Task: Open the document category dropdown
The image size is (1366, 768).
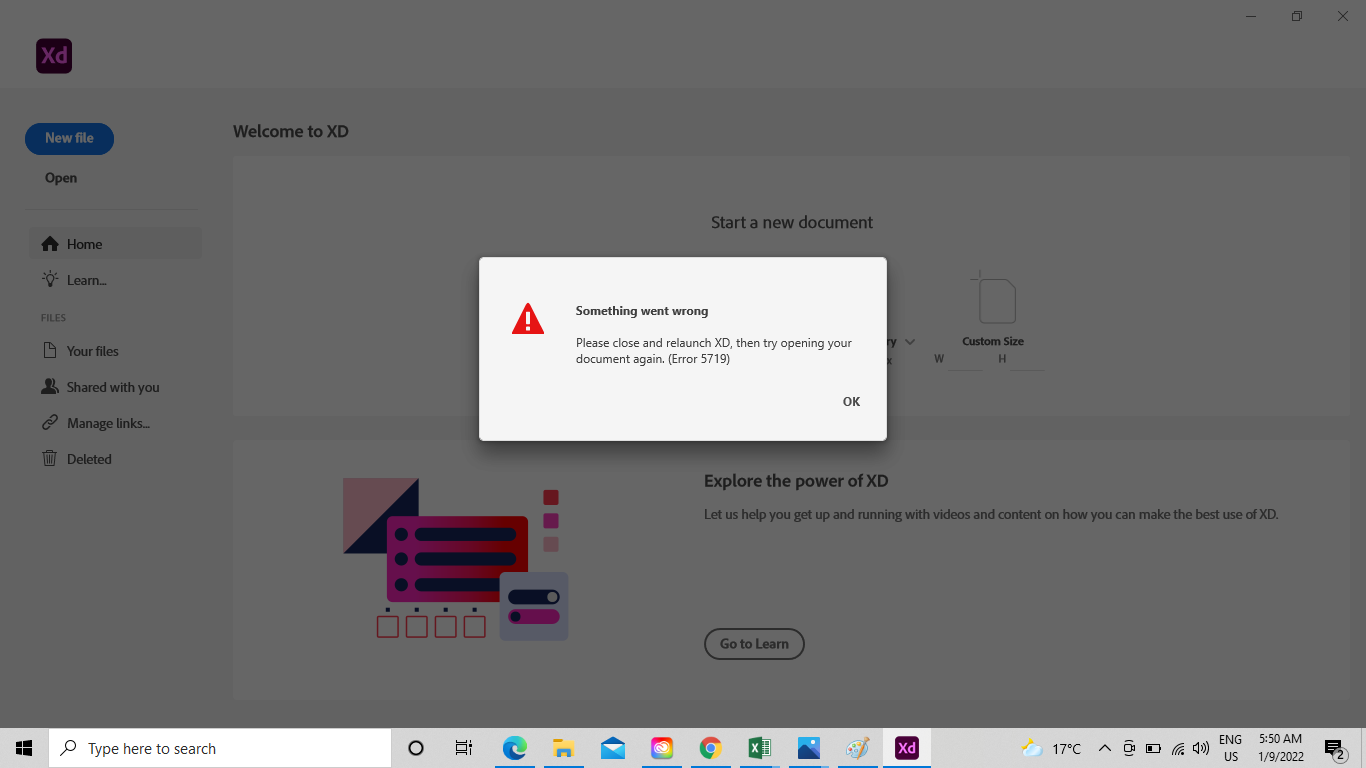Action: tap(909, 341)
